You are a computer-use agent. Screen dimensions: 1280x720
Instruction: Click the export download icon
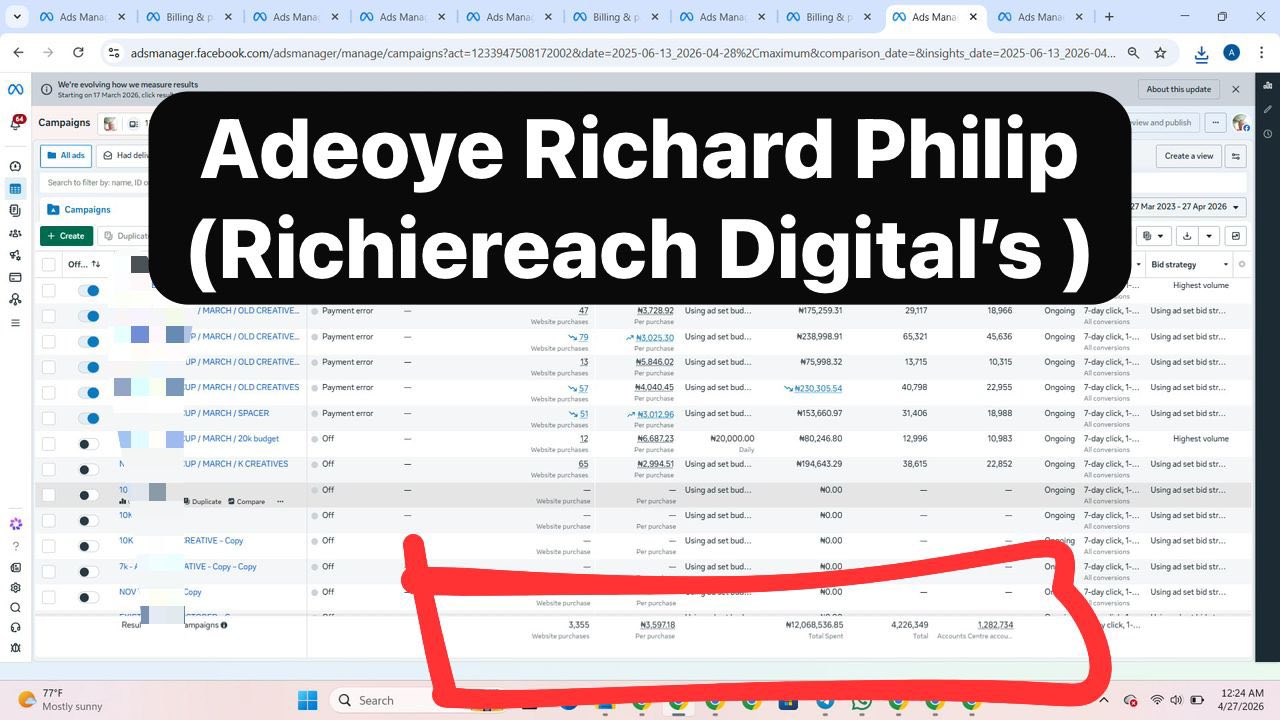[x=1187, y=236]
